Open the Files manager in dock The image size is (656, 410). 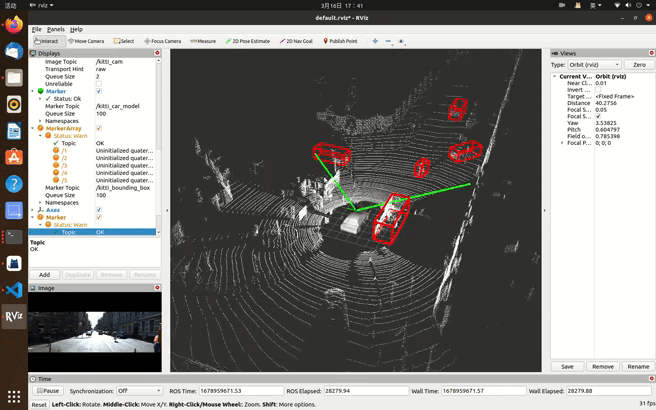pos(14,78)
